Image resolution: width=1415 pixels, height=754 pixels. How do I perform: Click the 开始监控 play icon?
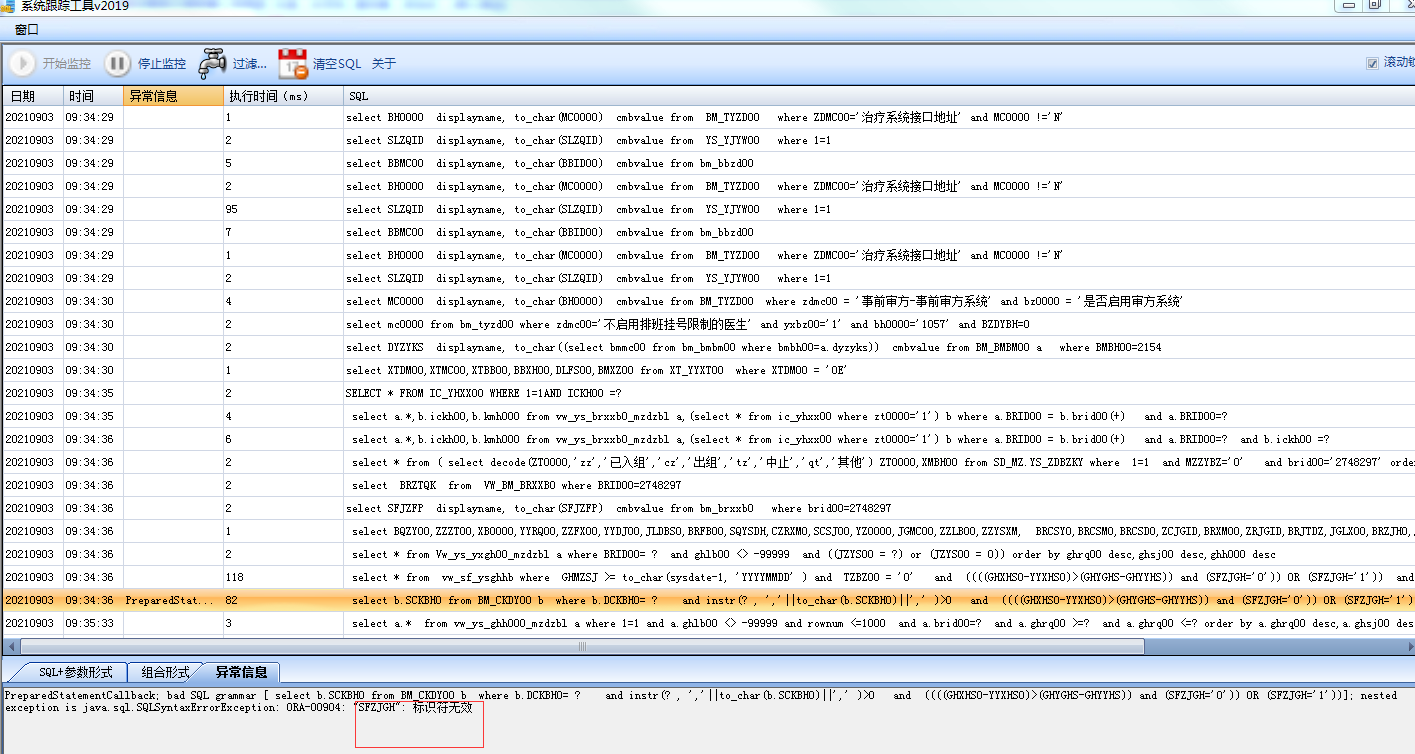[22, 64]
